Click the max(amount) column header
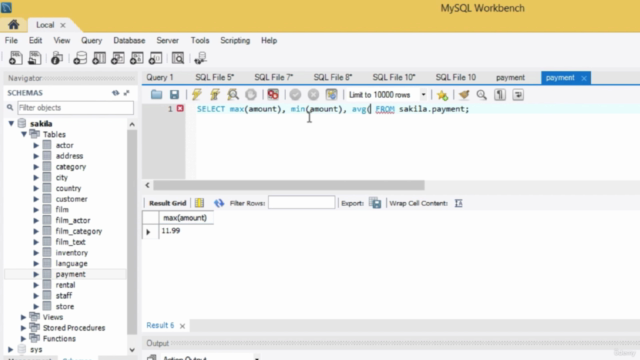This screenshot has width=640, height=360. 185,218
